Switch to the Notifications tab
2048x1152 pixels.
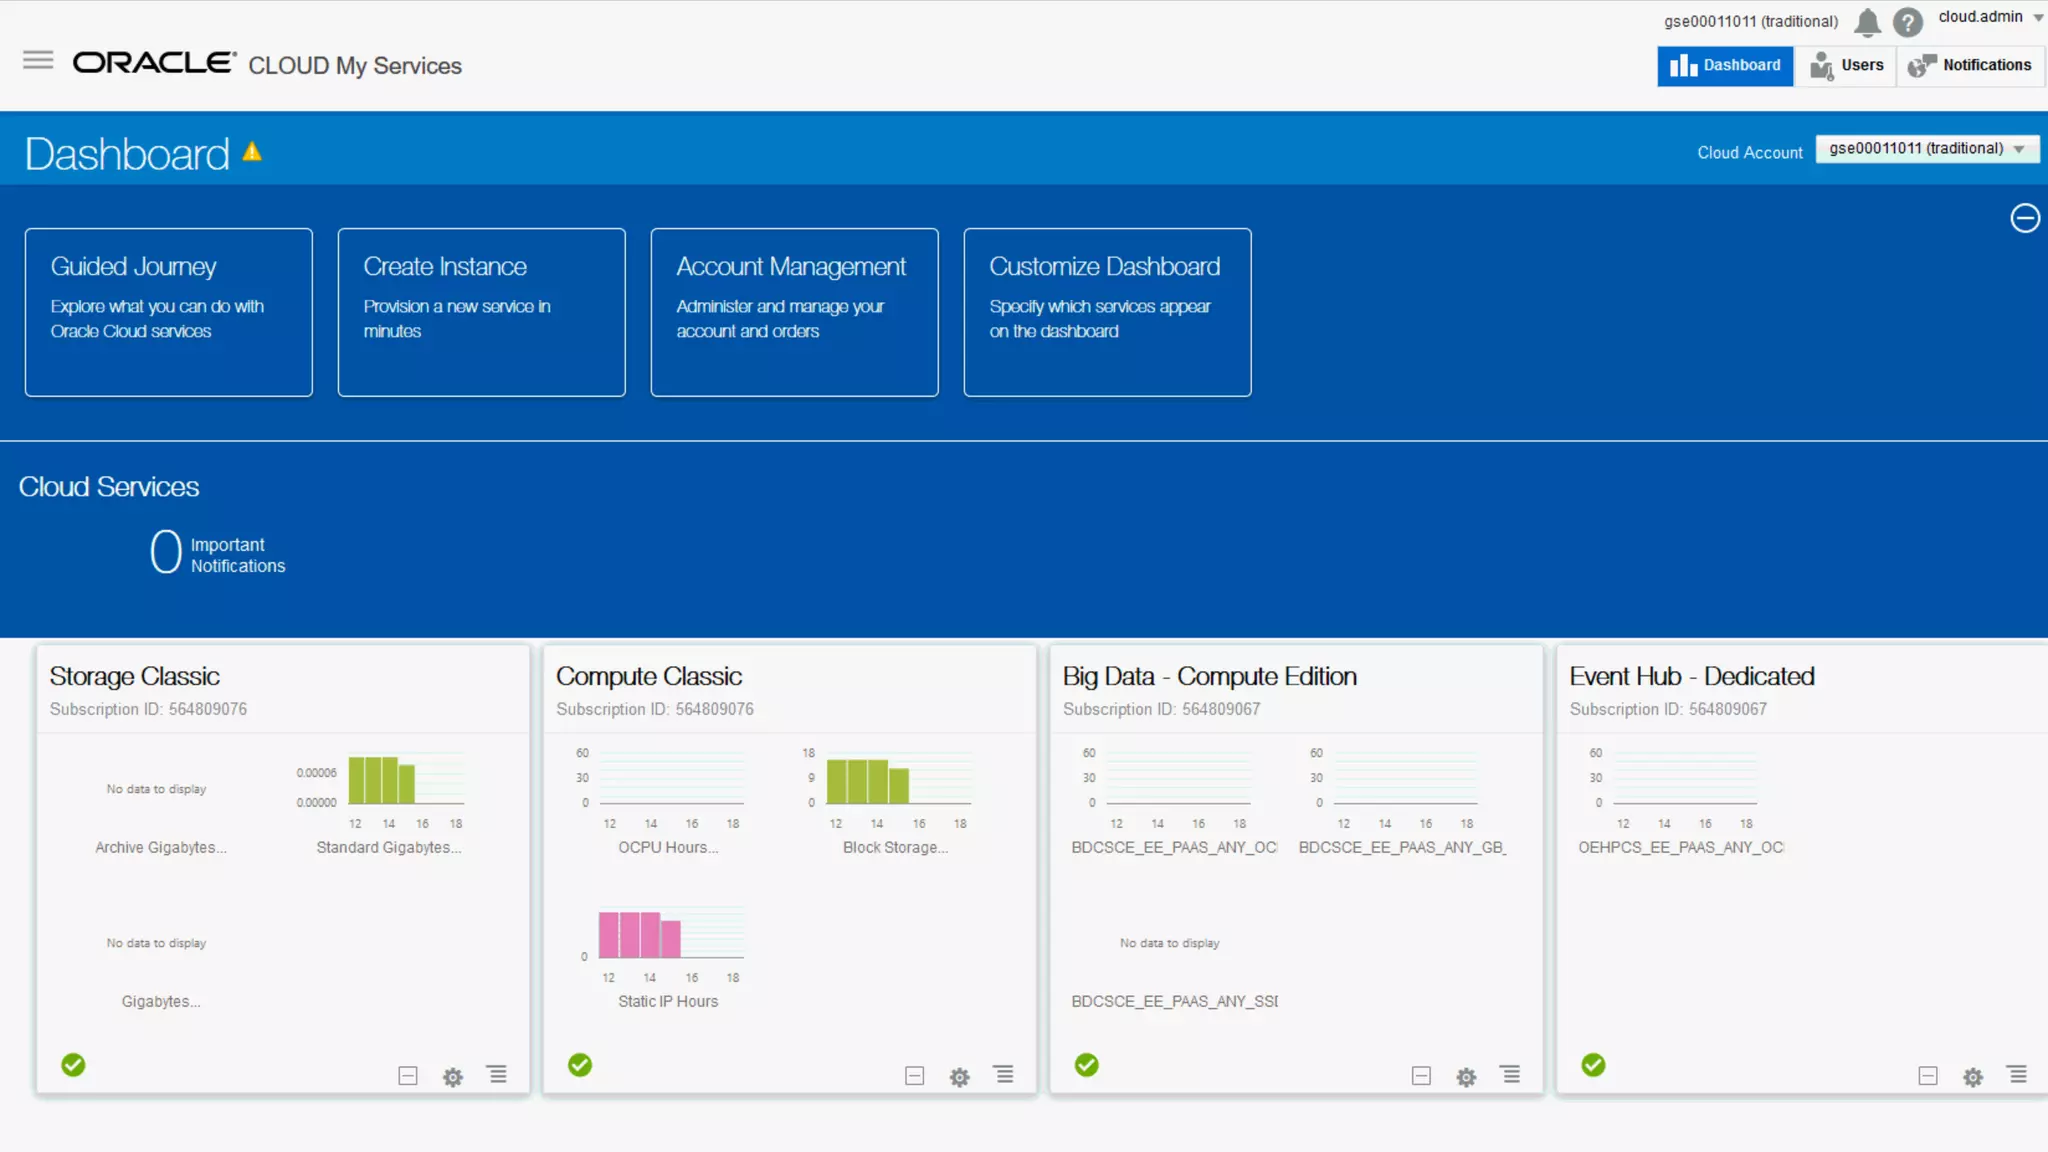(1970, 66)
